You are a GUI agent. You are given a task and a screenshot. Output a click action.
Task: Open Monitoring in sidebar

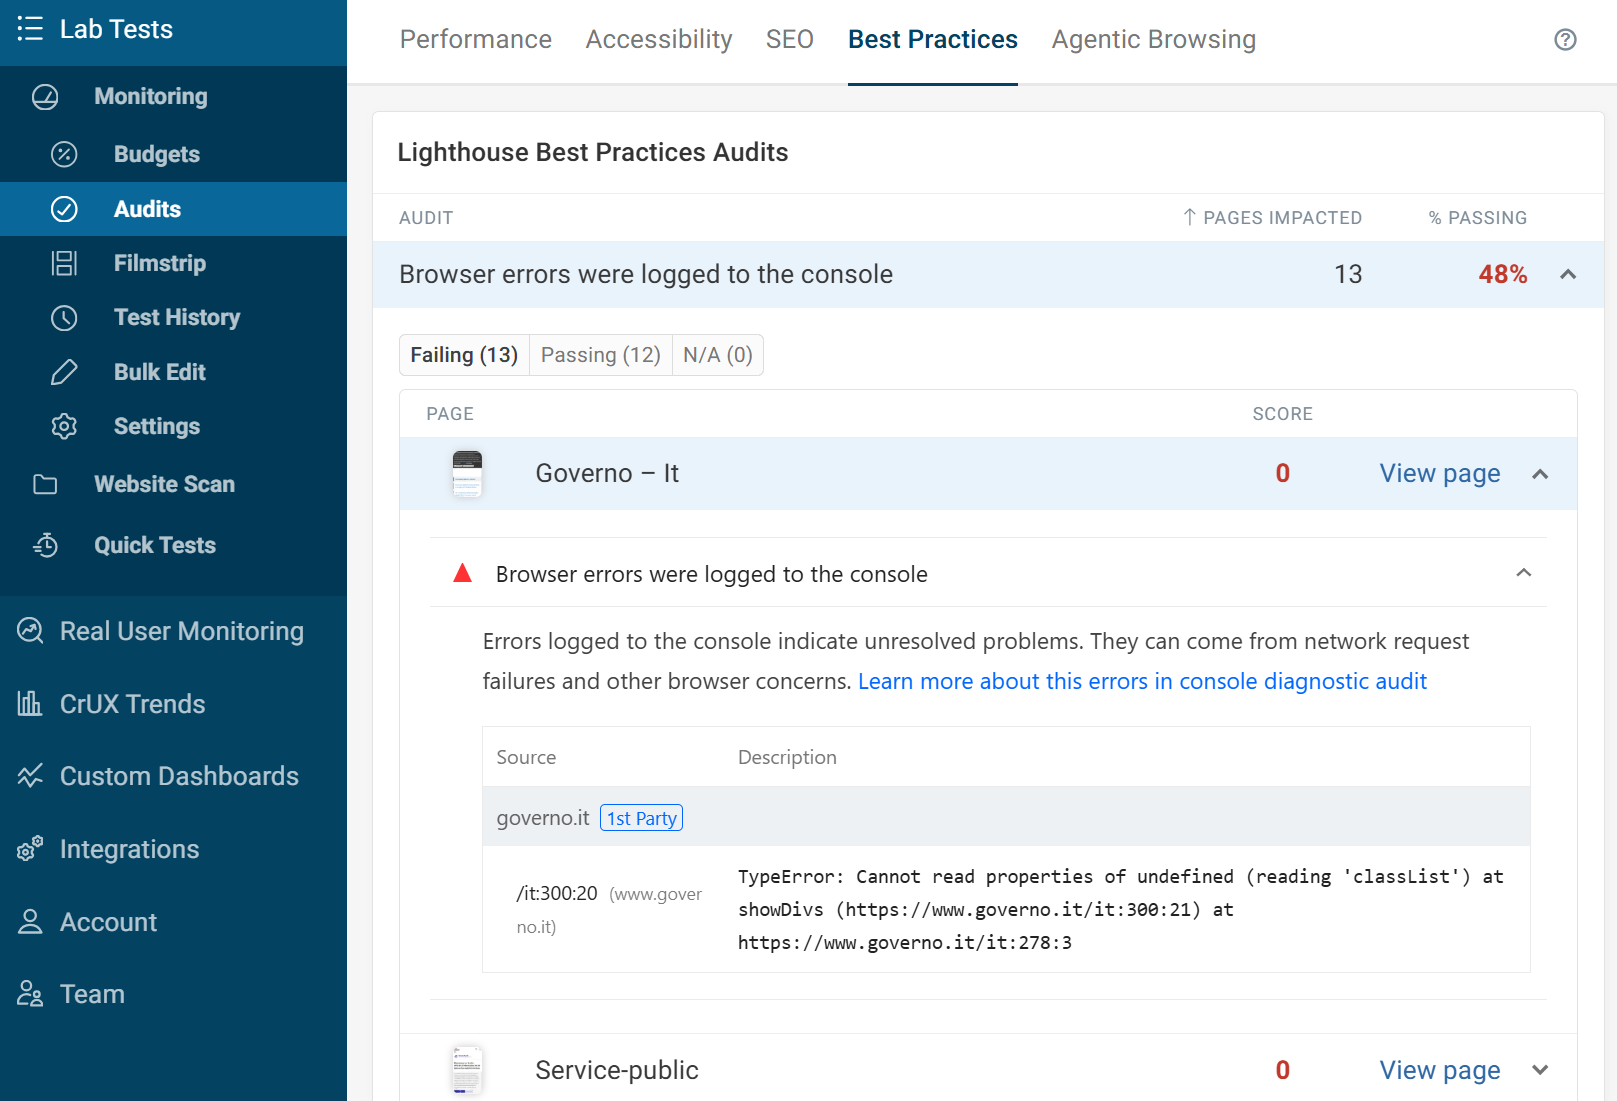[x=151, y=96]
